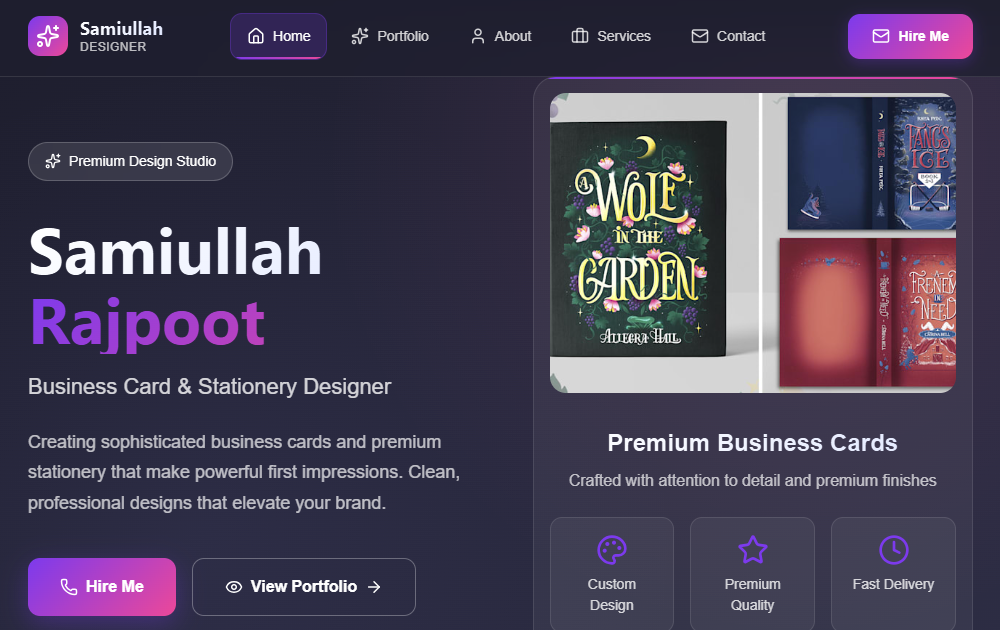Click the palette icon above Custom Design

point(611,549)
